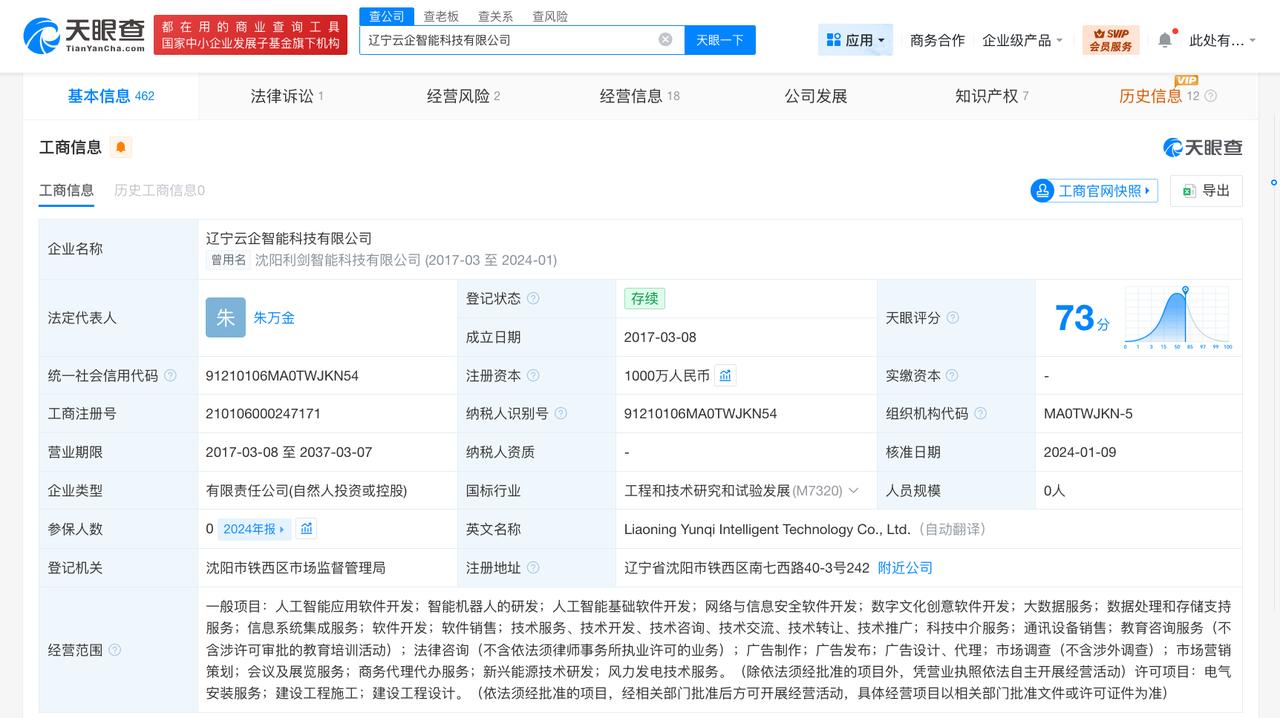Screen dimensions: 1280x718
Task: Click the marker on the 73分 score curve
Action: (1186, 289)
